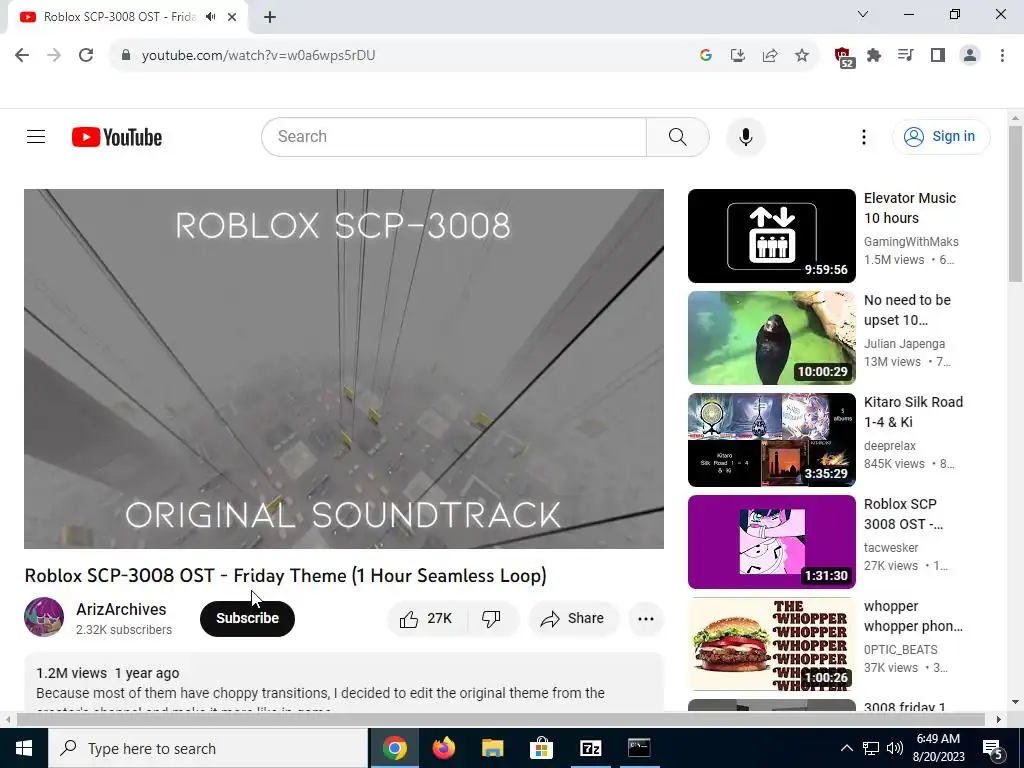Click the horizontal page scrollbar
1024x768 pixels.
[x=502, y=719]
